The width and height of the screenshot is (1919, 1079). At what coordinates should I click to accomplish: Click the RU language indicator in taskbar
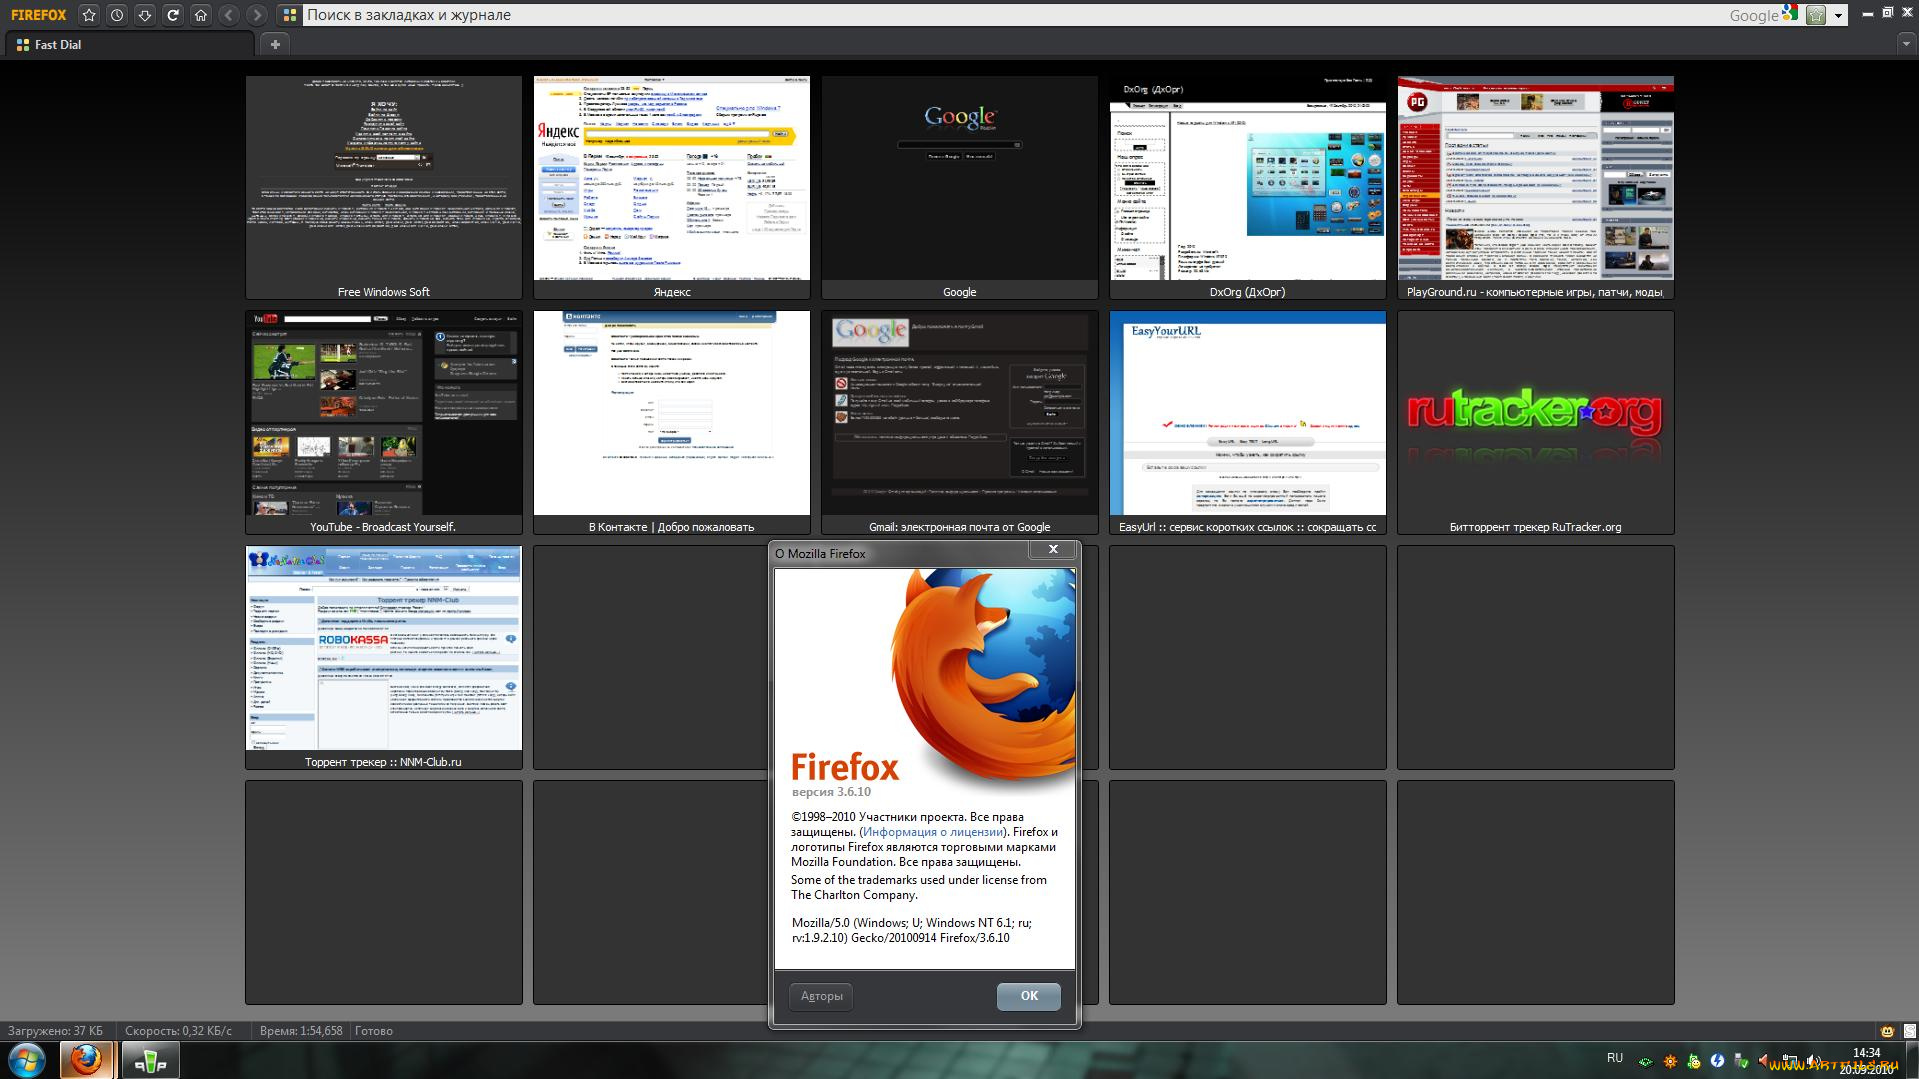1614,1058
